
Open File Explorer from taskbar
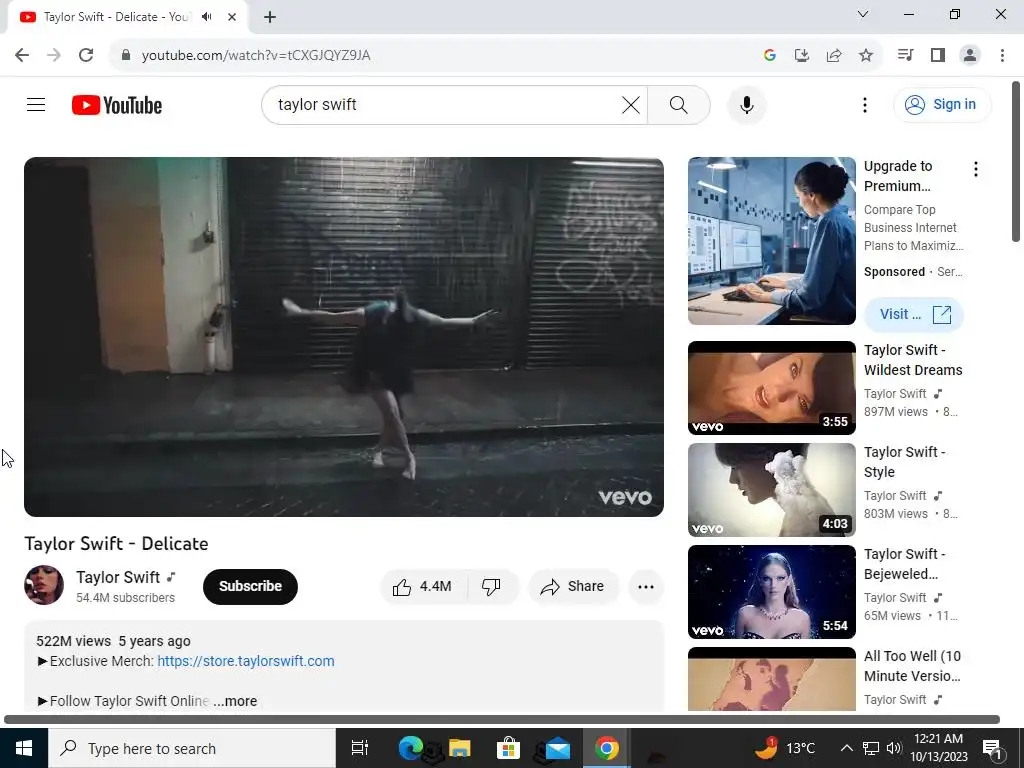pyautogui.click(x=459, y=748)
